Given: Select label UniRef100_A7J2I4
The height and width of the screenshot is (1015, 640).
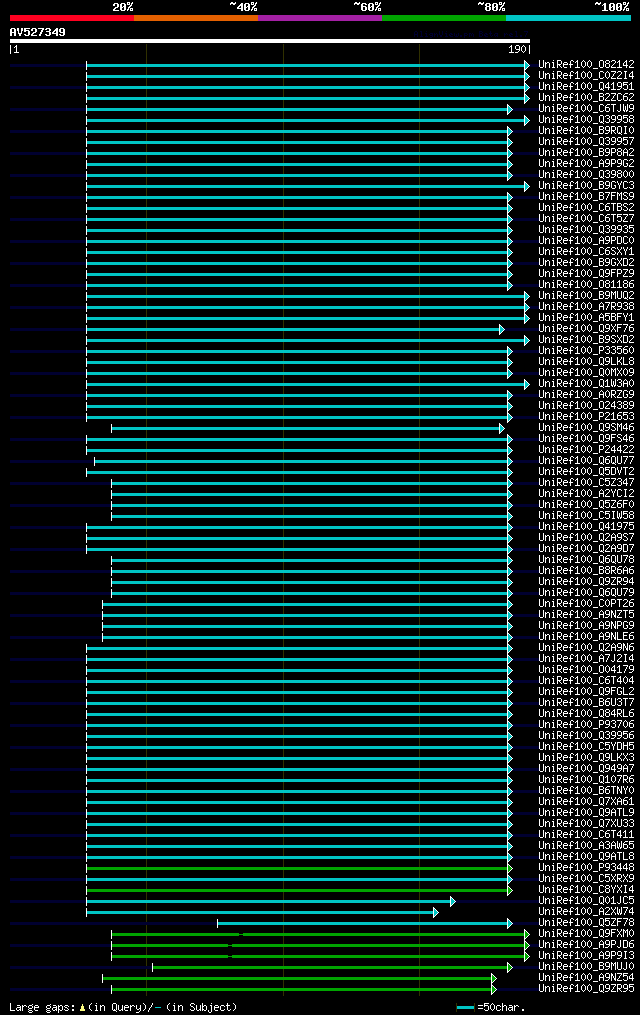Looking at the screenshot, I should tap(586, 658).
